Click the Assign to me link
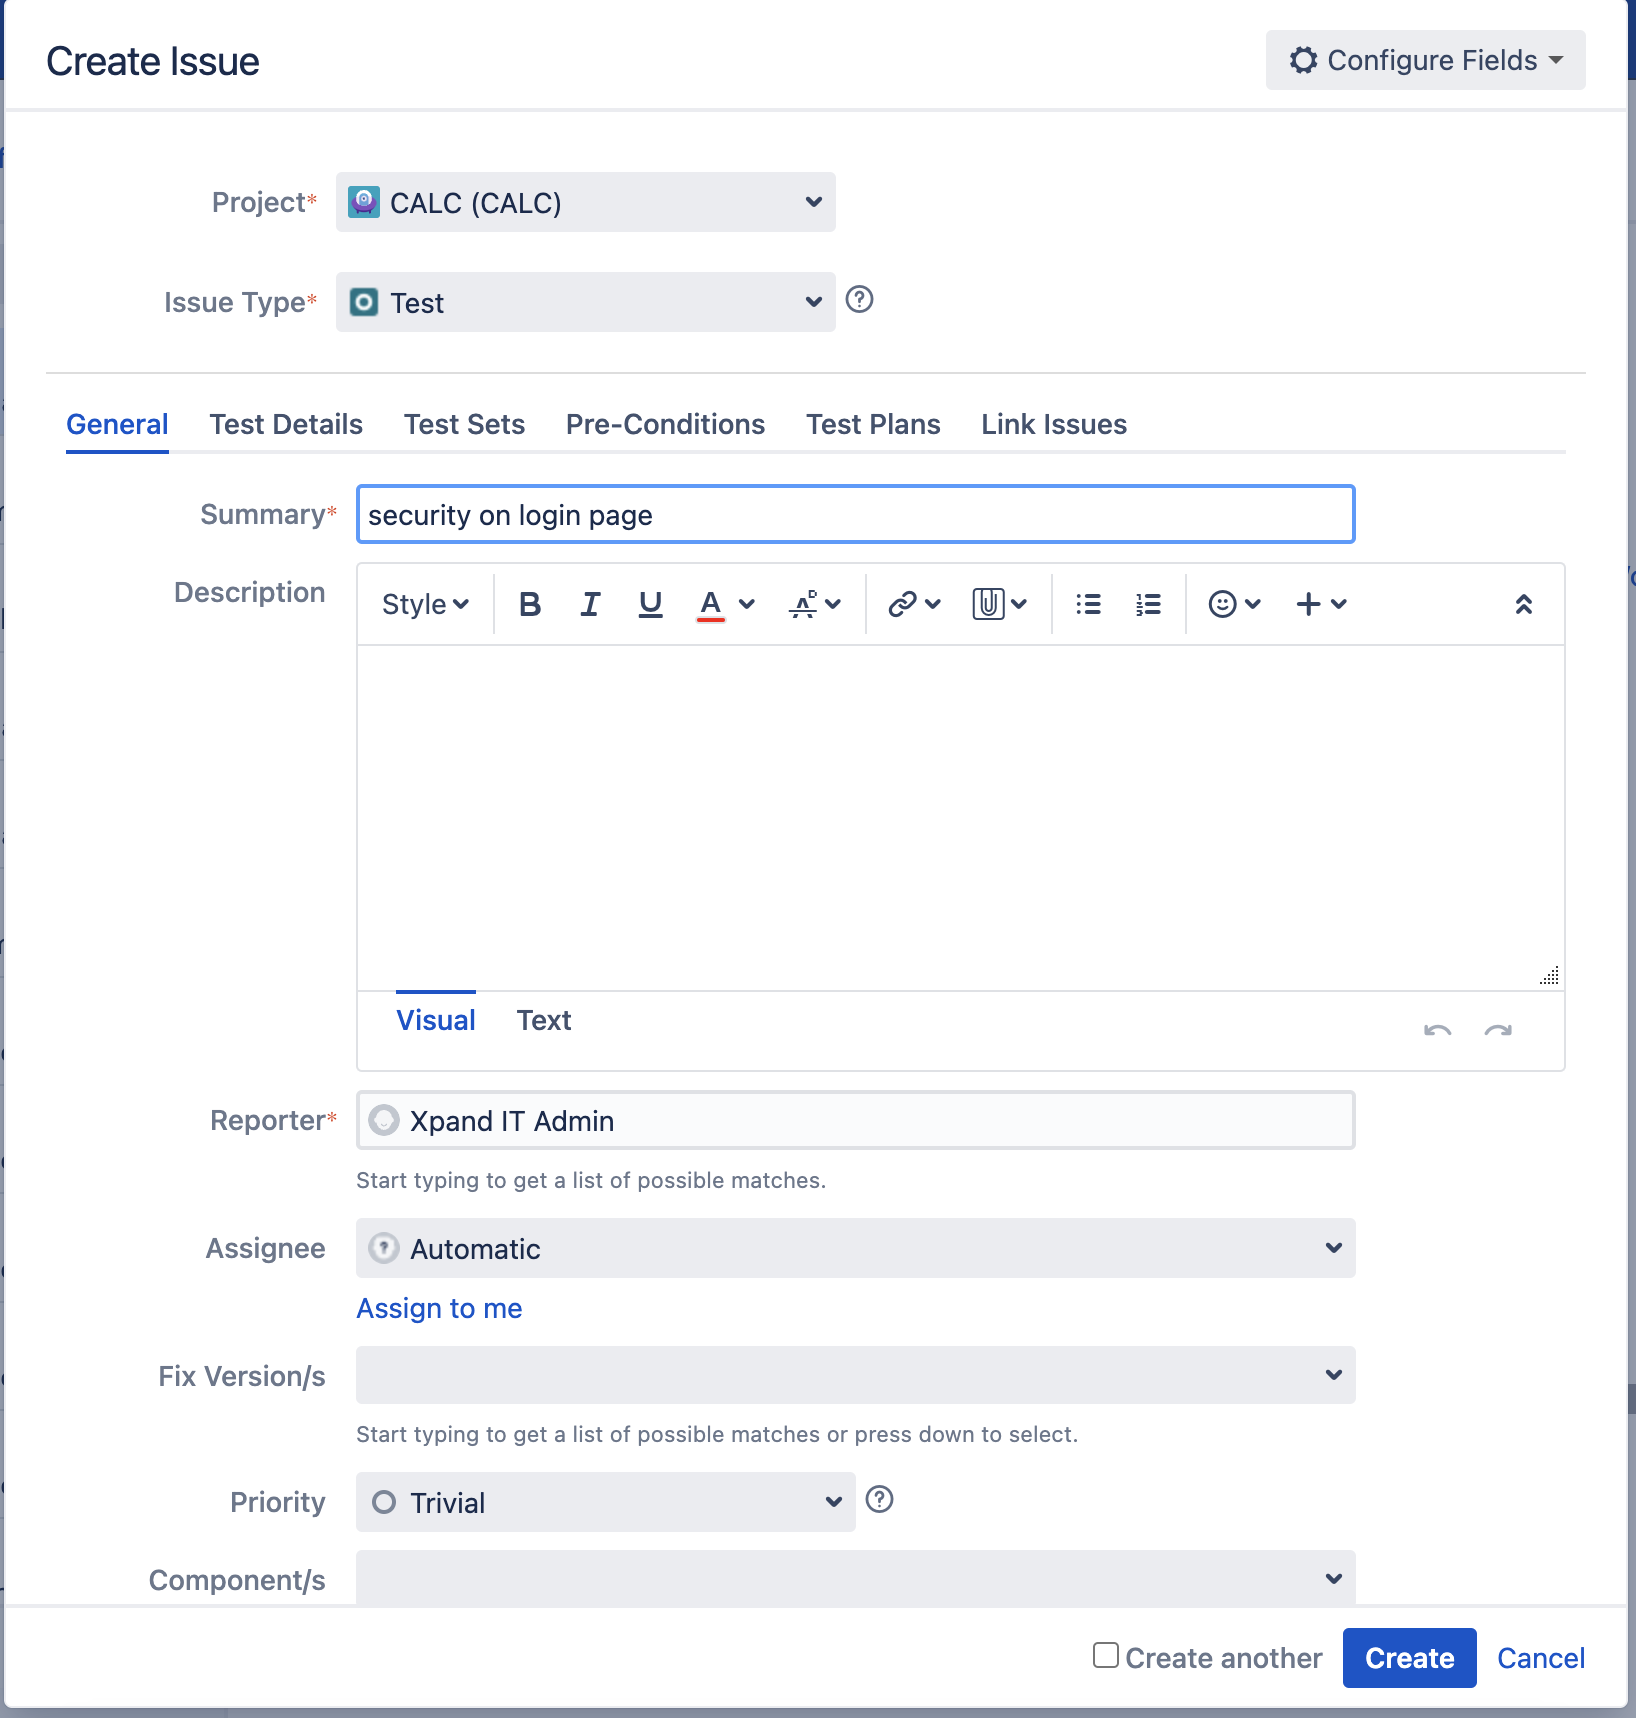This screenshot has width=1636, height=1718. [x=439, y=1308]
